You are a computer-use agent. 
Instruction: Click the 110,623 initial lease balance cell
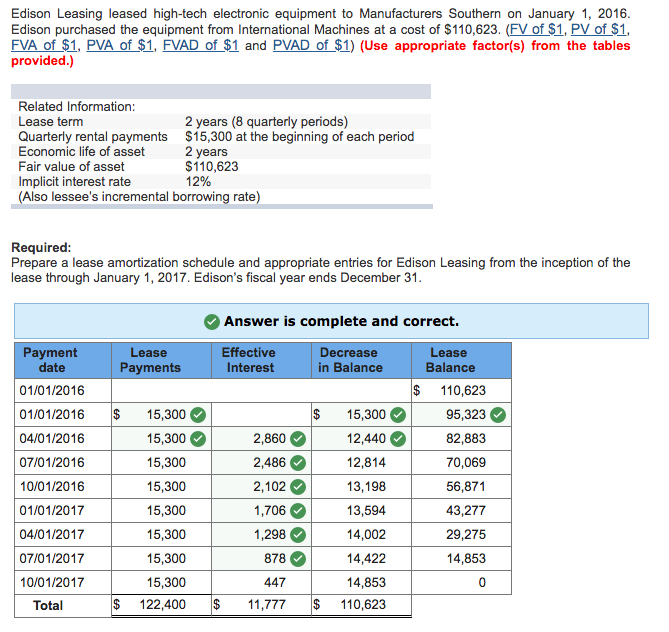(x=462, y=390)
